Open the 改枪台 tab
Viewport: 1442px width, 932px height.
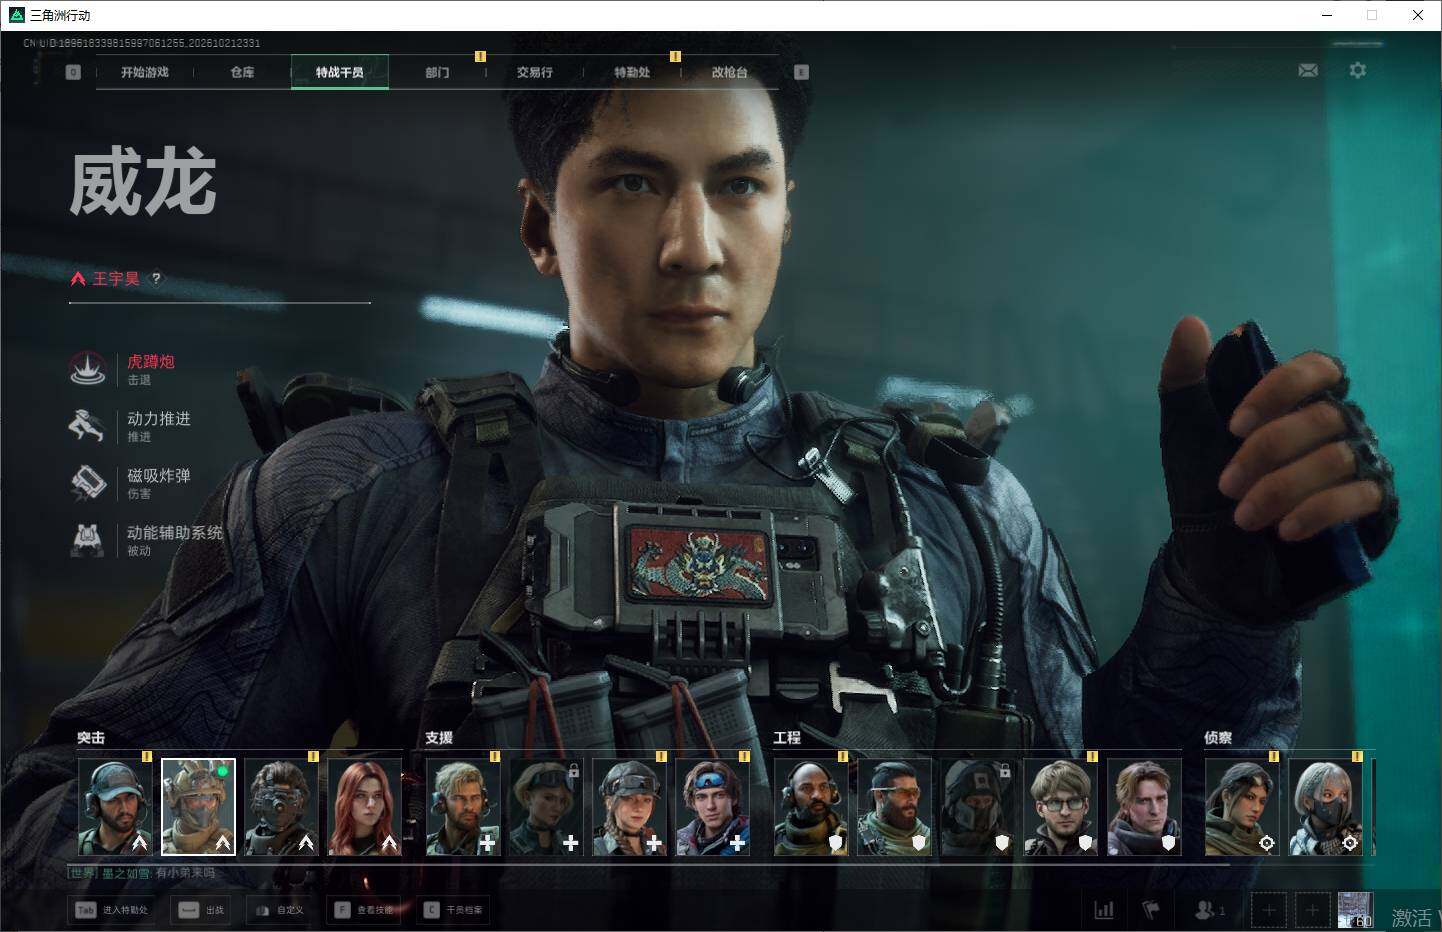coord(730,72)
